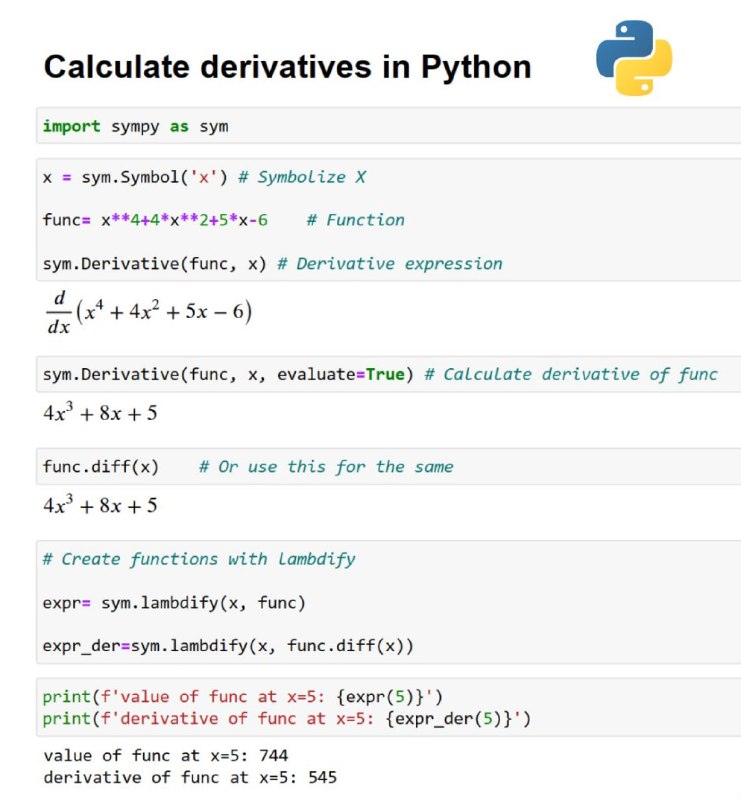This screenshot has height=800, width=741.
Task: Click the line 'expr_der=sym.lambdify(x, func.diff(x))'
Action: (x=228, y=645)
